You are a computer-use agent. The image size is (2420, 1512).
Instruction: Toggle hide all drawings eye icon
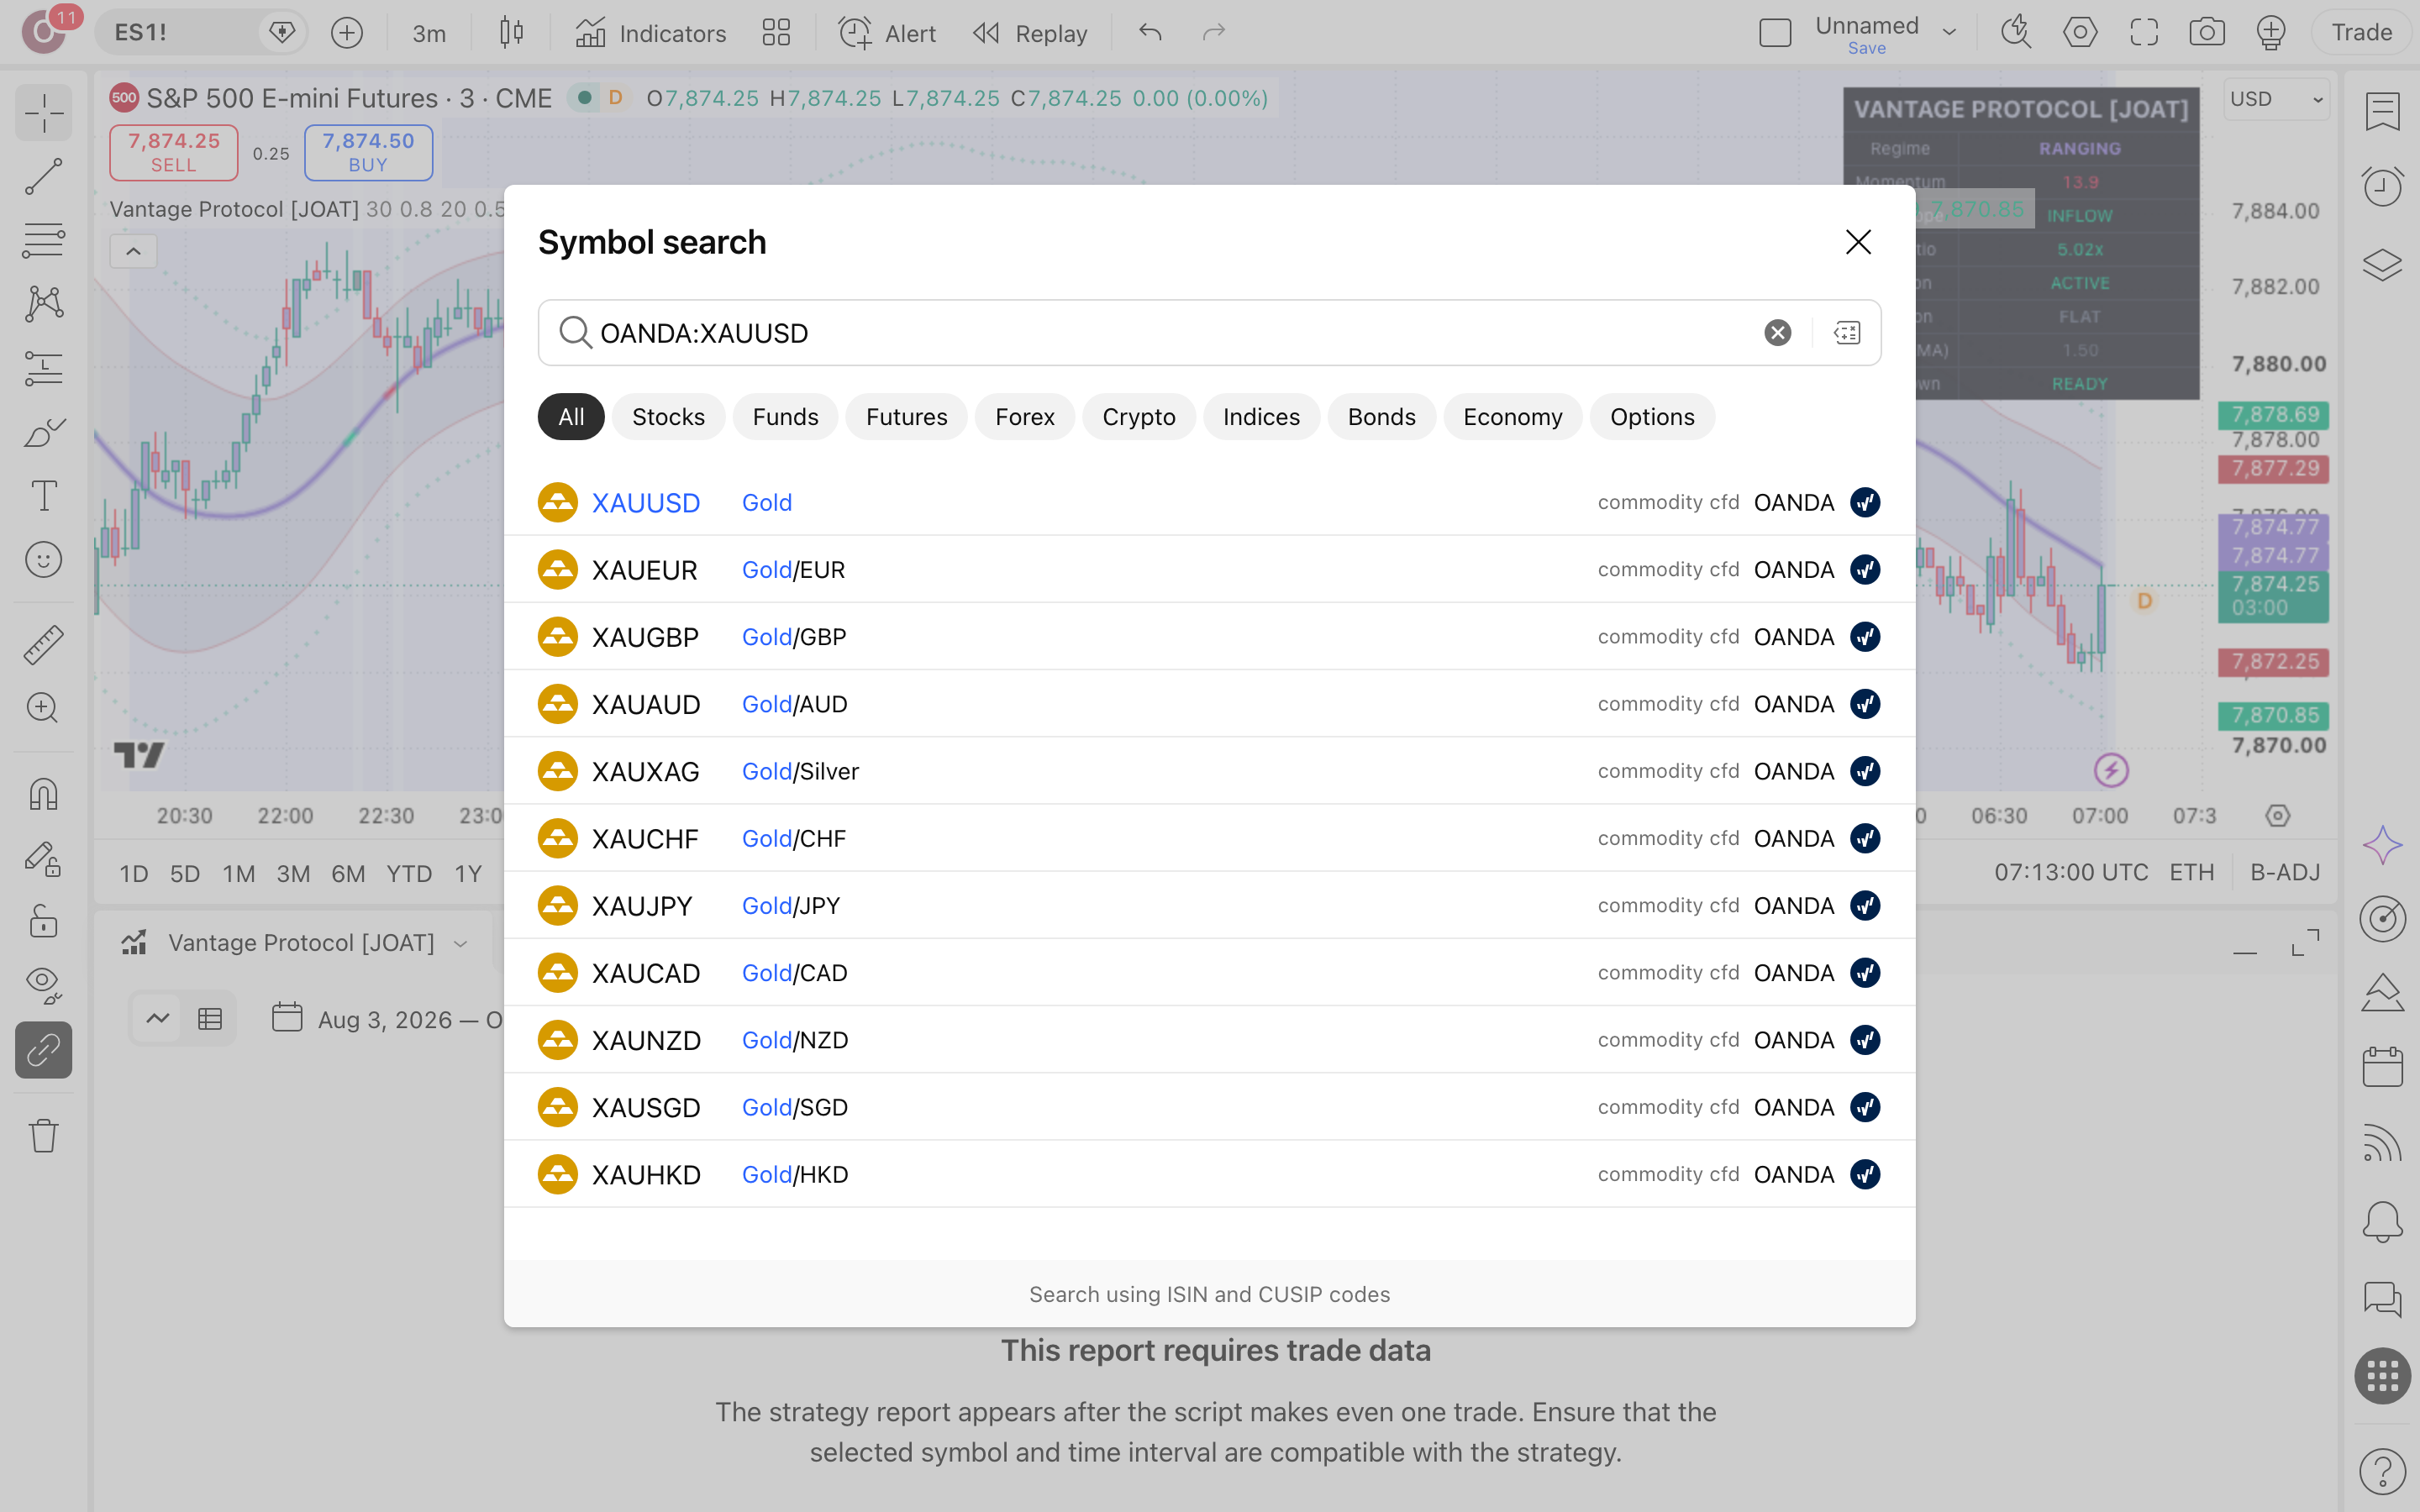click(x=43, y=985)
